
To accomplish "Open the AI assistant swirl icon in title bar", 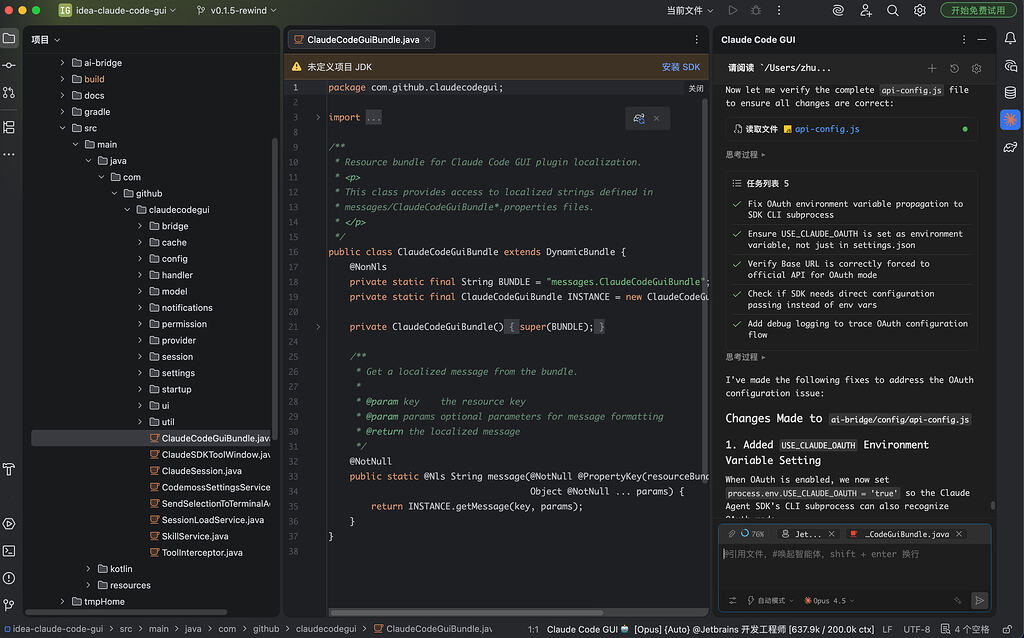I will click(839, 10).
